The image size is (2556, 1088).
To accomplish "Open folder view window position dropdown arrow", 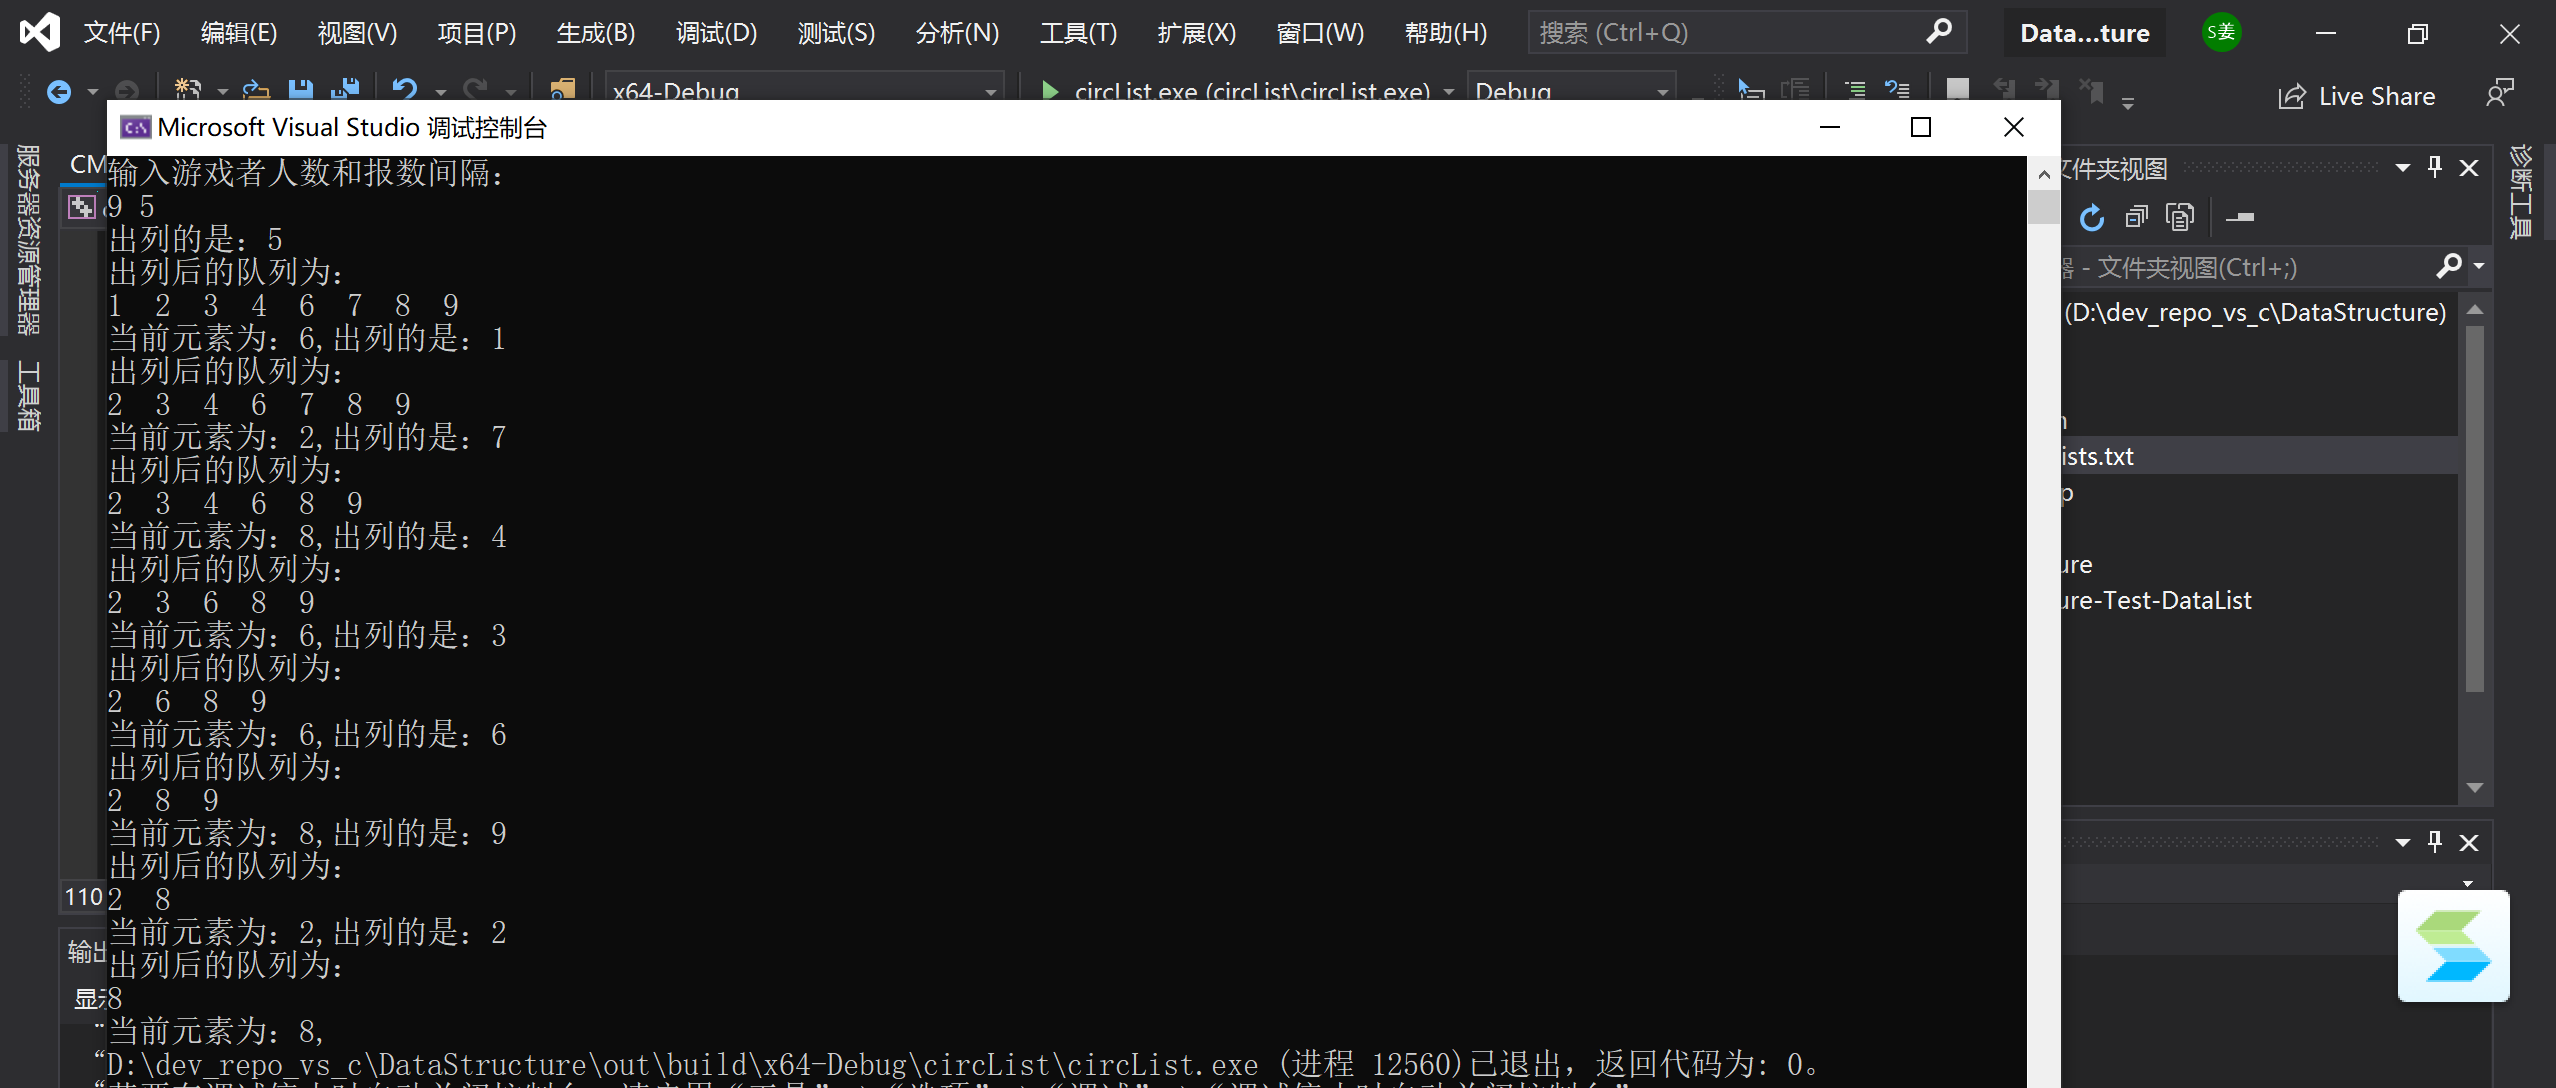I will tap(2402, 168).
